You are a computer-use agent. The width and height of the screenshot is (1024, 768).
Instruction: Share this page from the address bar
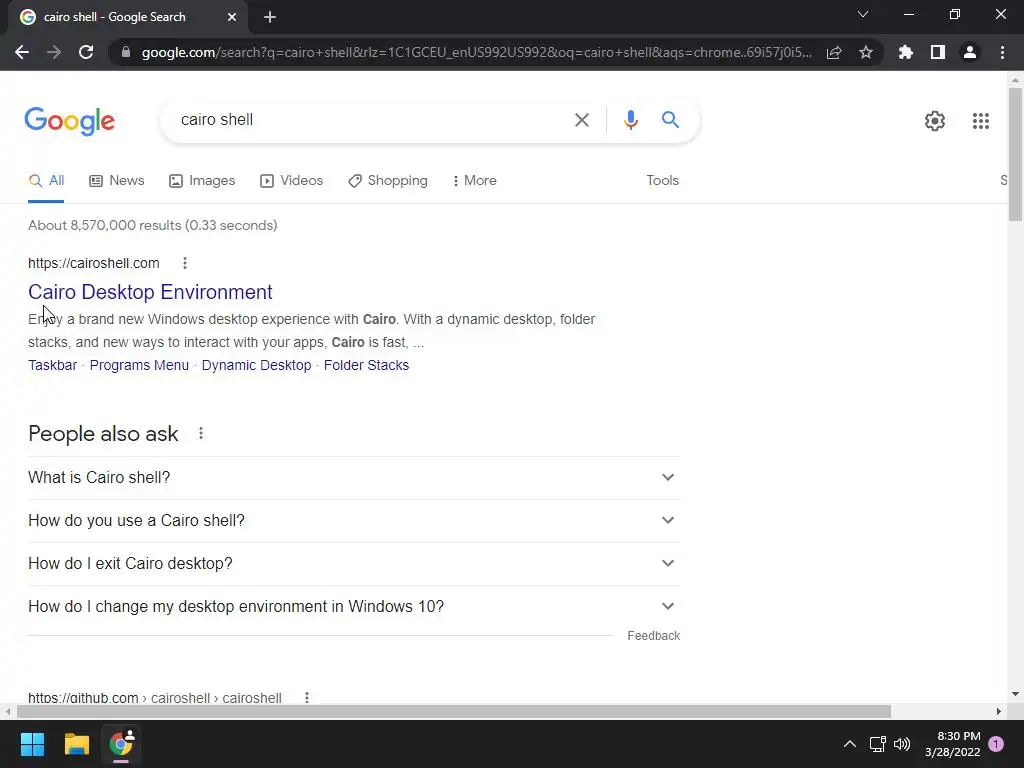(x=834, y=52)
